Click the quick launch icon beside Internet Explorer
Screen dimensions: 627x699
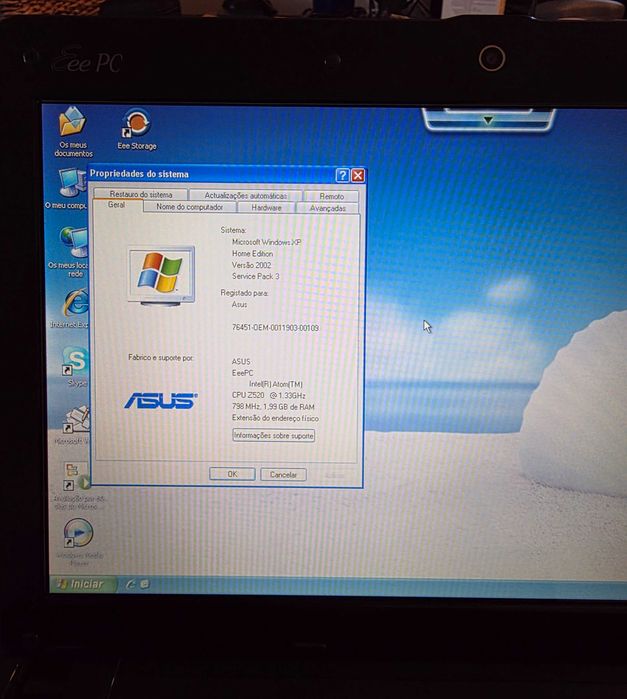[x=144, y=584]
